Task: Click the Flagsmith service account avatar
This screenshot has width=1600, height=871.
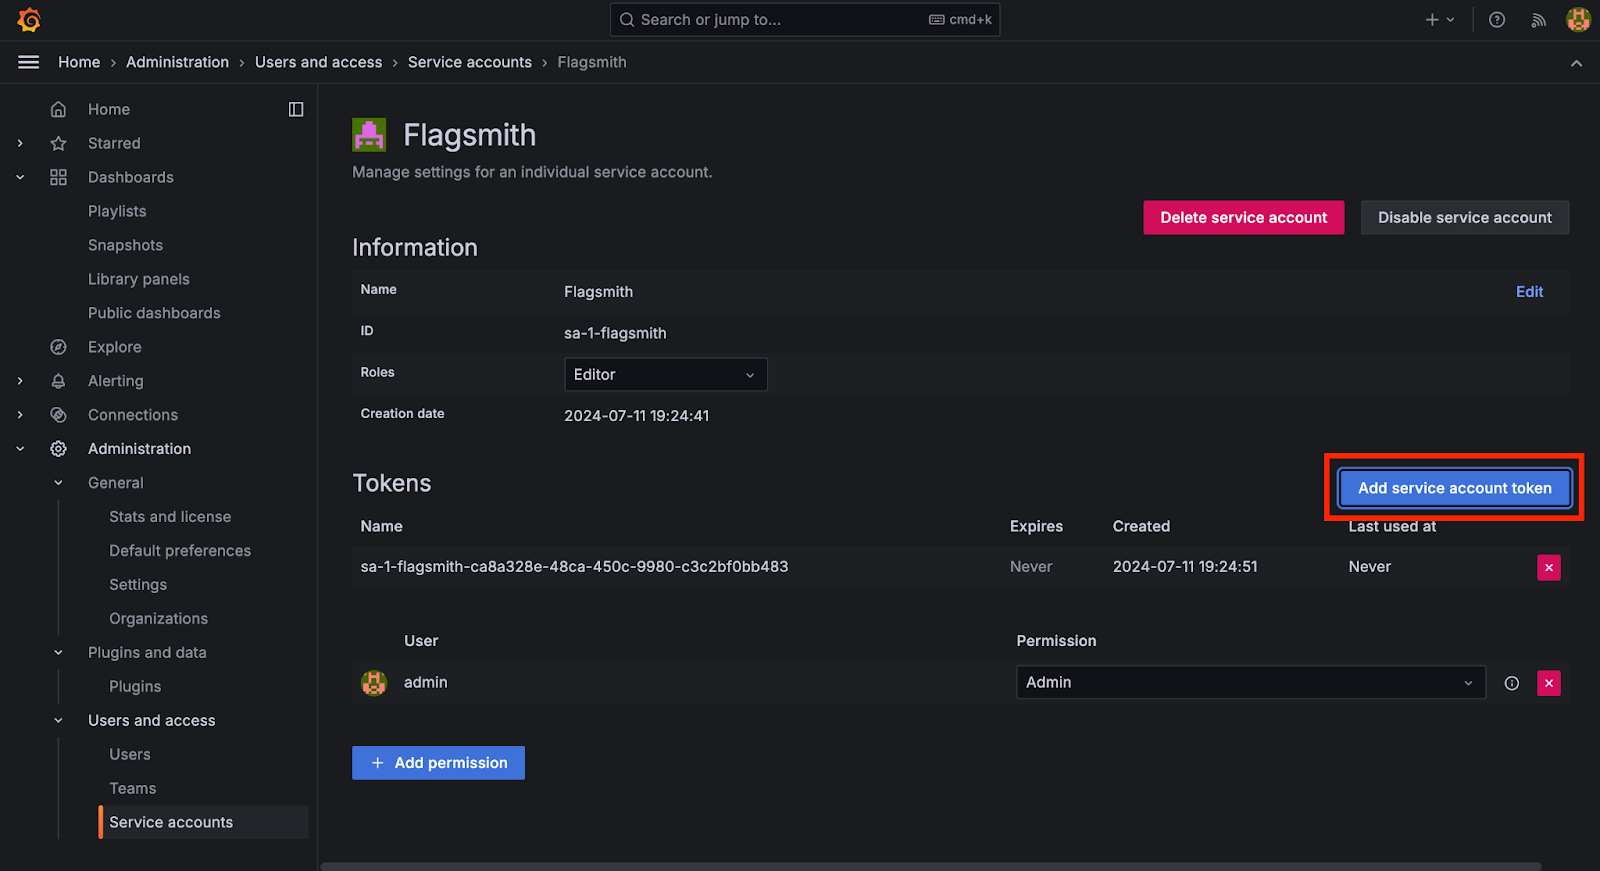Action: click(x=369, y=135)
